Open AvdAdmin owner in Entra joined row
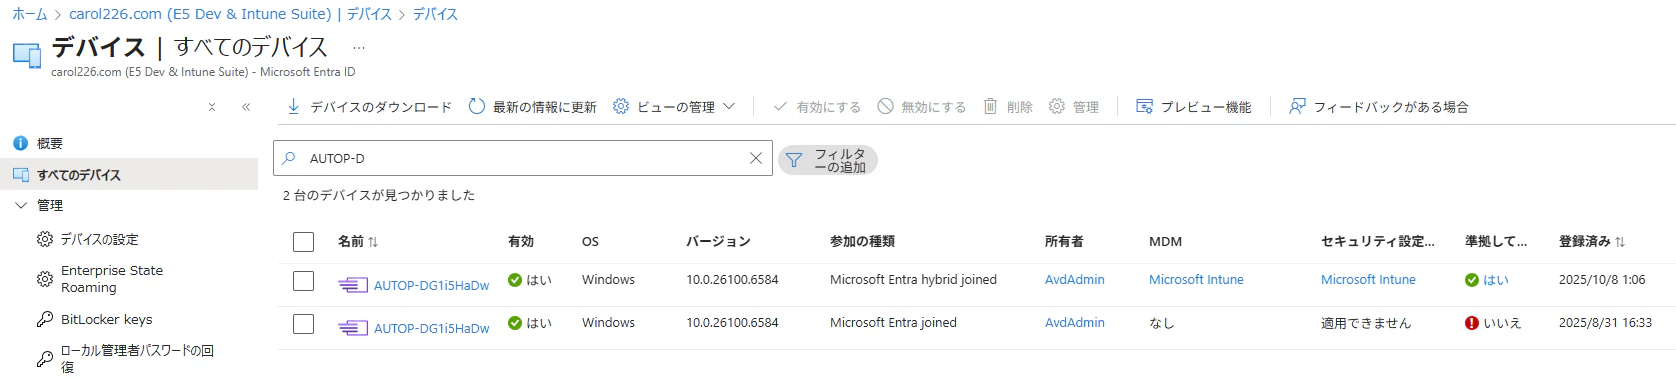Image resolution: width=1676 pixels, height=378 pixels. [1075, 323]
